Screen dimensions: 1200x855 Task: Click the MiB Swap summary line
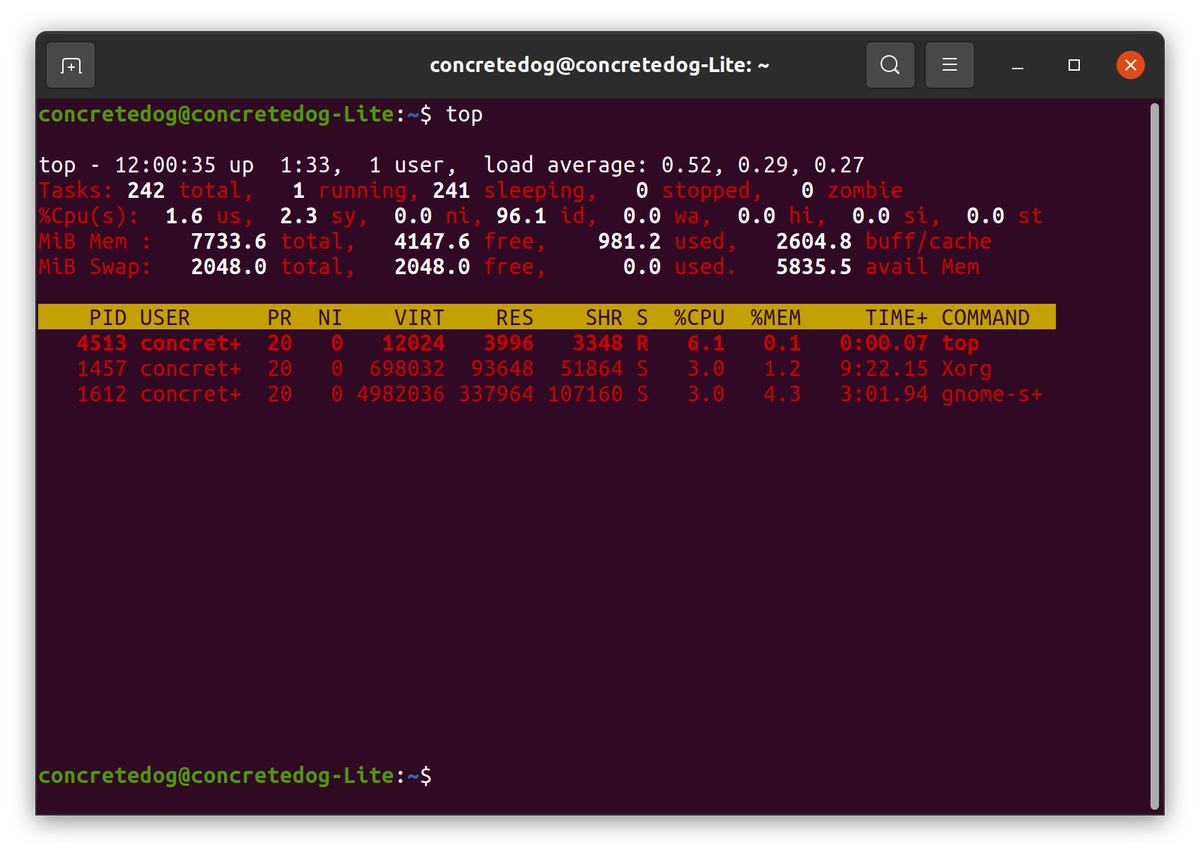coord(300,266)
